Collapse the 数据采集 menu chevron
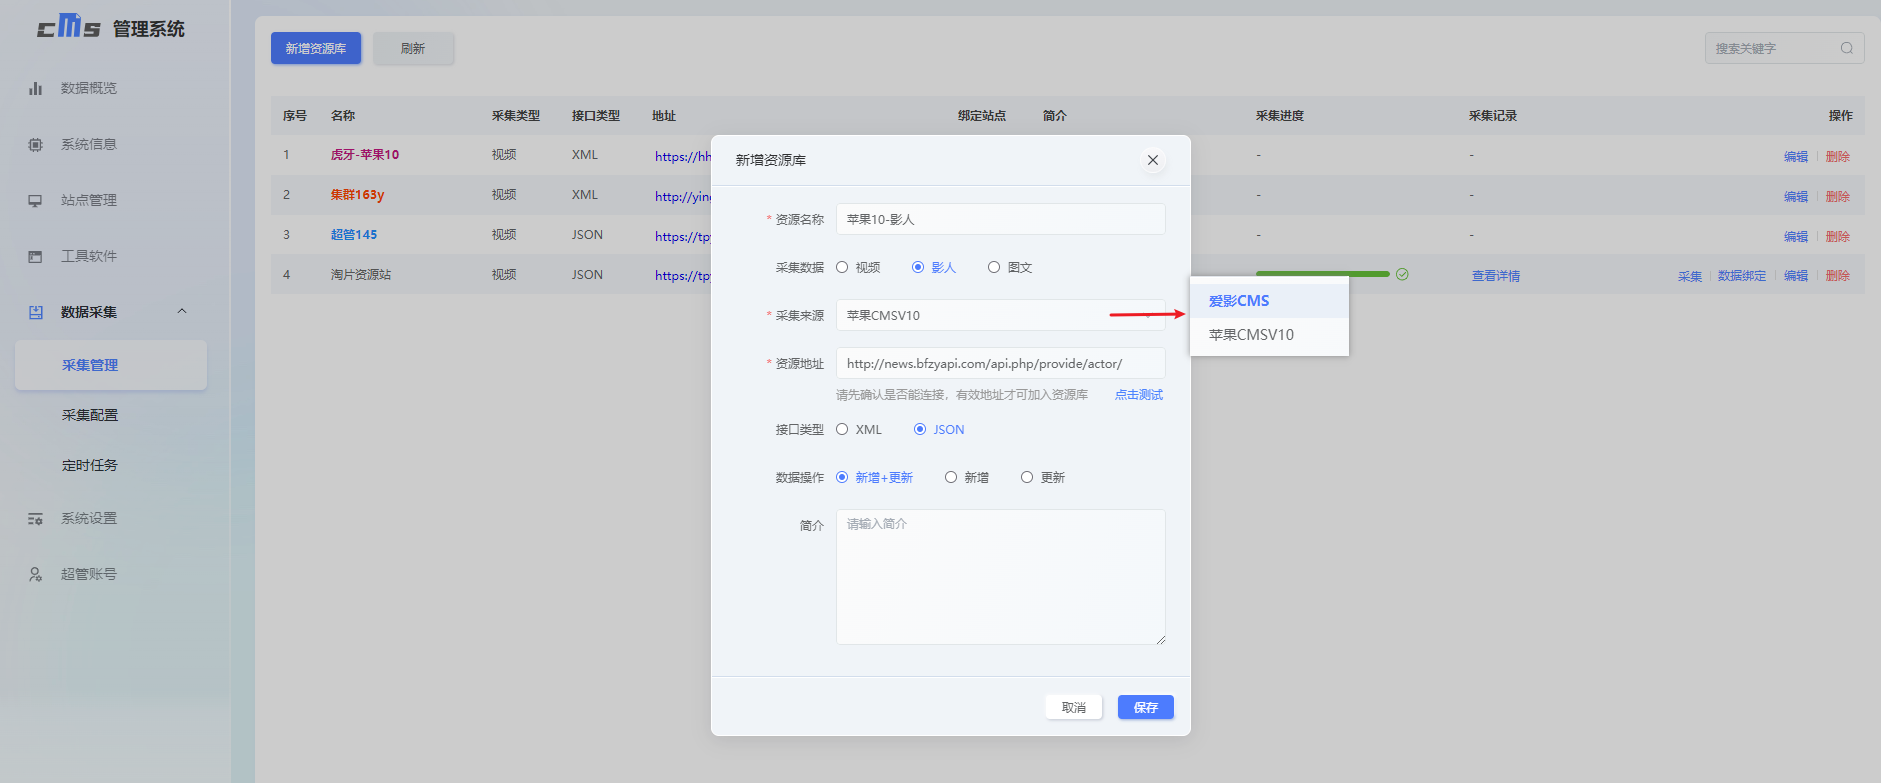 click(x=182, y=311)
